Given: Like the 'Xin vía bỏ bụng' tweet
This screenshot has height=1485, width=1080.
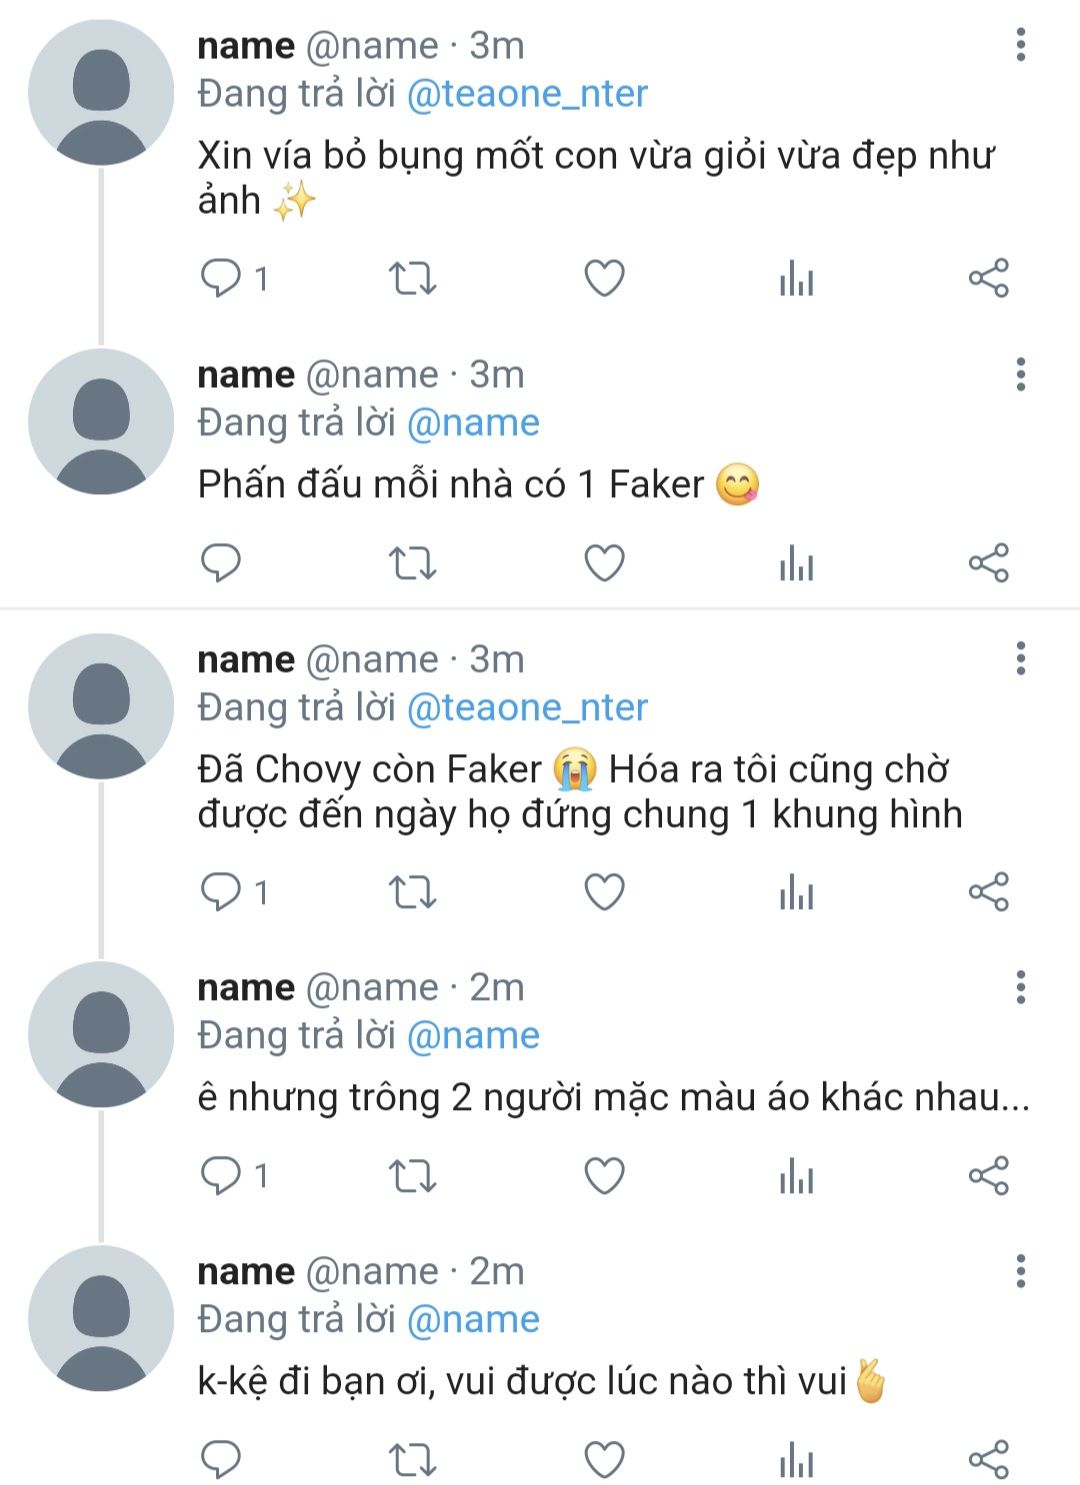Looking at the screenshot, I should [604, 278].
